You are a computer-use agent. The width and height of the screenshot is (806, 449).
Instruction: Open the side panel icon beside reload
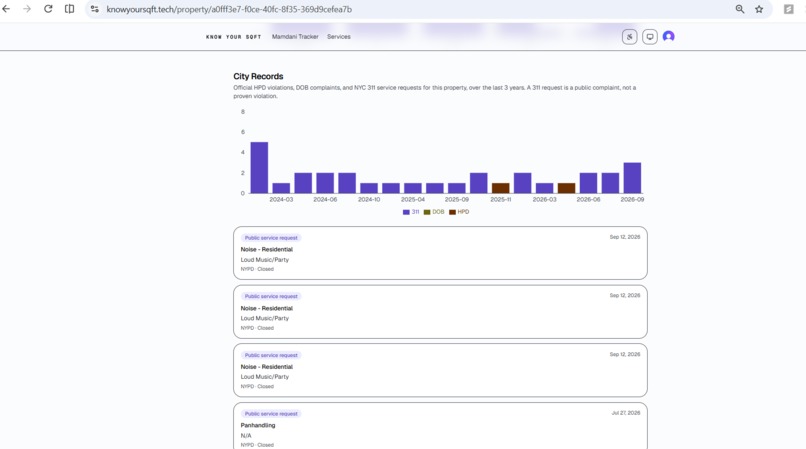pos(69,9)
